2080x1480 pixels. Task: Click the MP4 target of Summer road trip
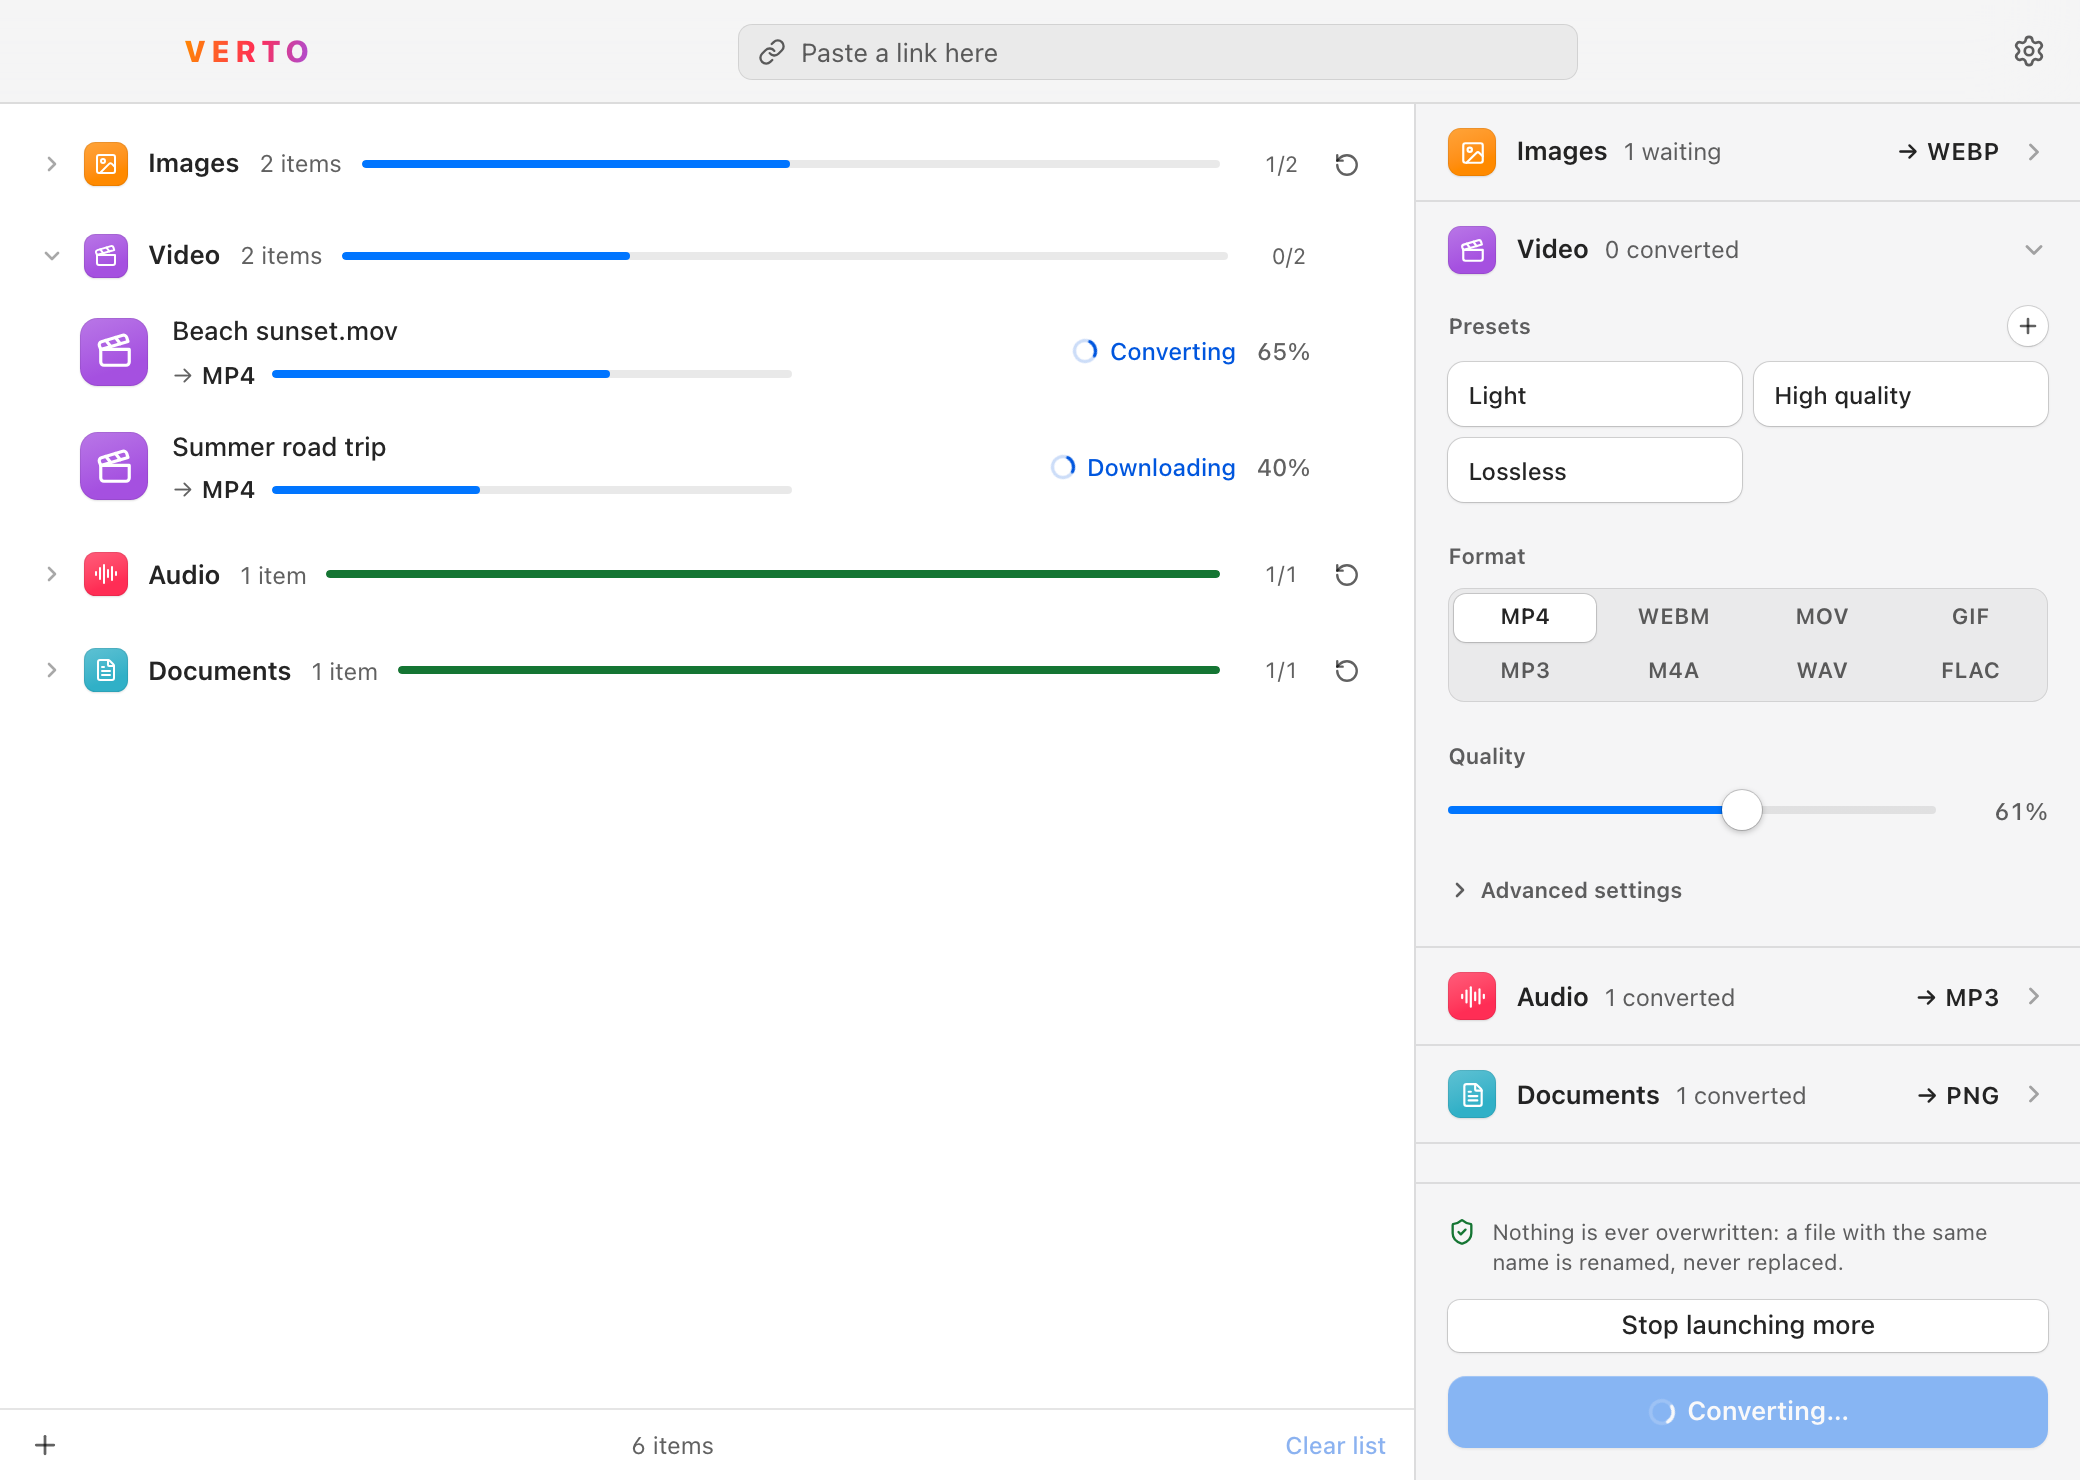[x=228, y=490]
